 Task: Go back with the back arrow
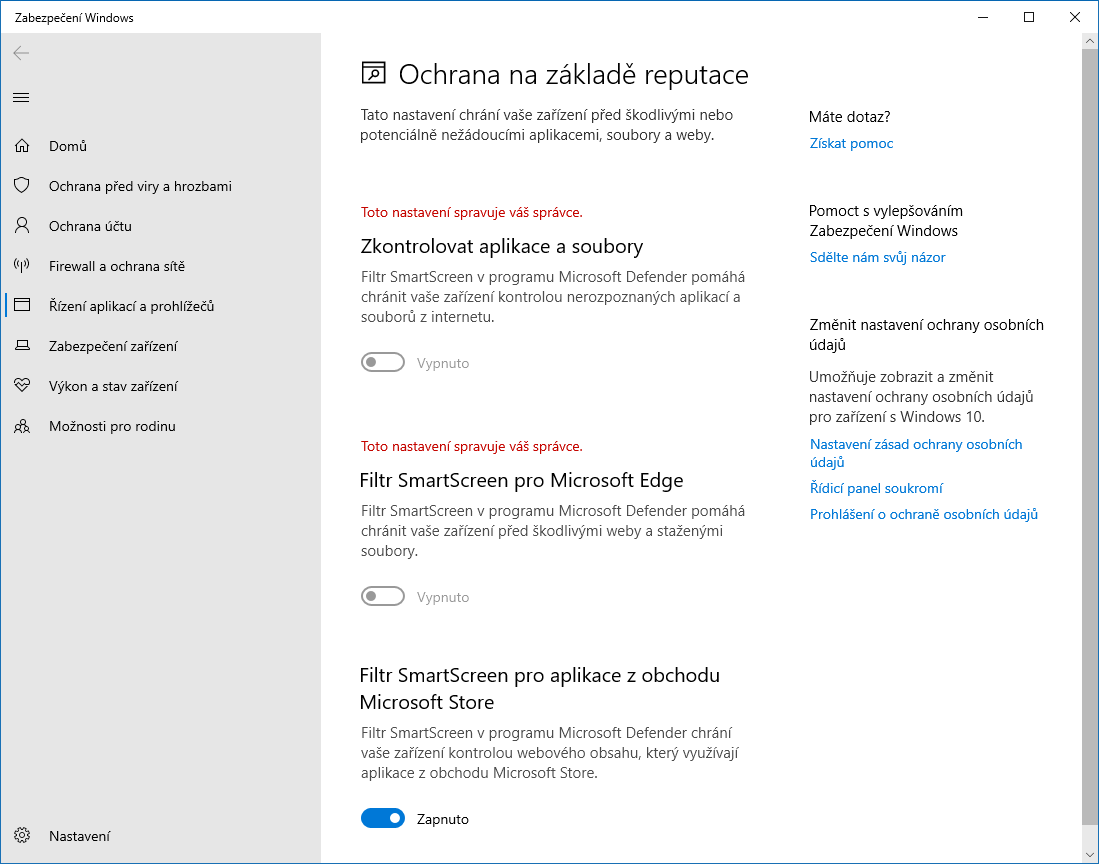21,53
